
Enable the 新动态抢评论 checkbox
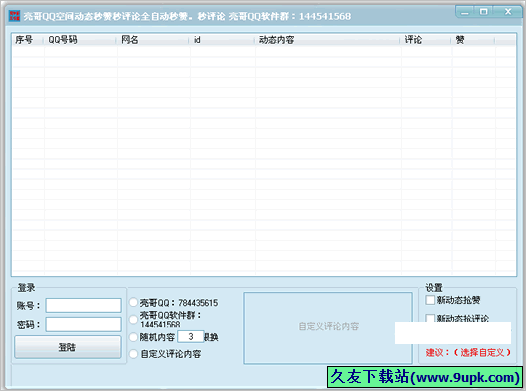(430, 318)
